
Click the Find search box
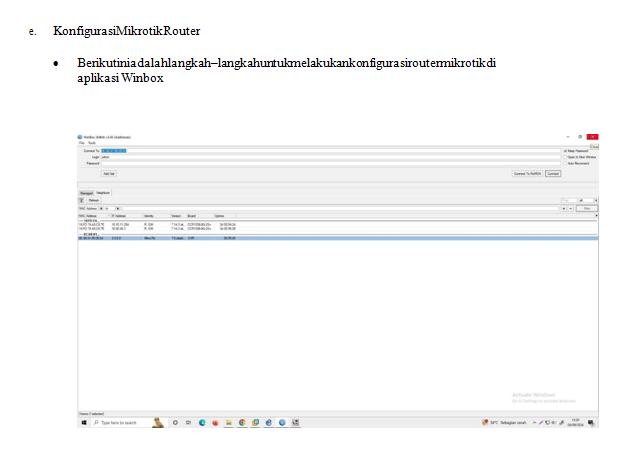pos(569,200)
